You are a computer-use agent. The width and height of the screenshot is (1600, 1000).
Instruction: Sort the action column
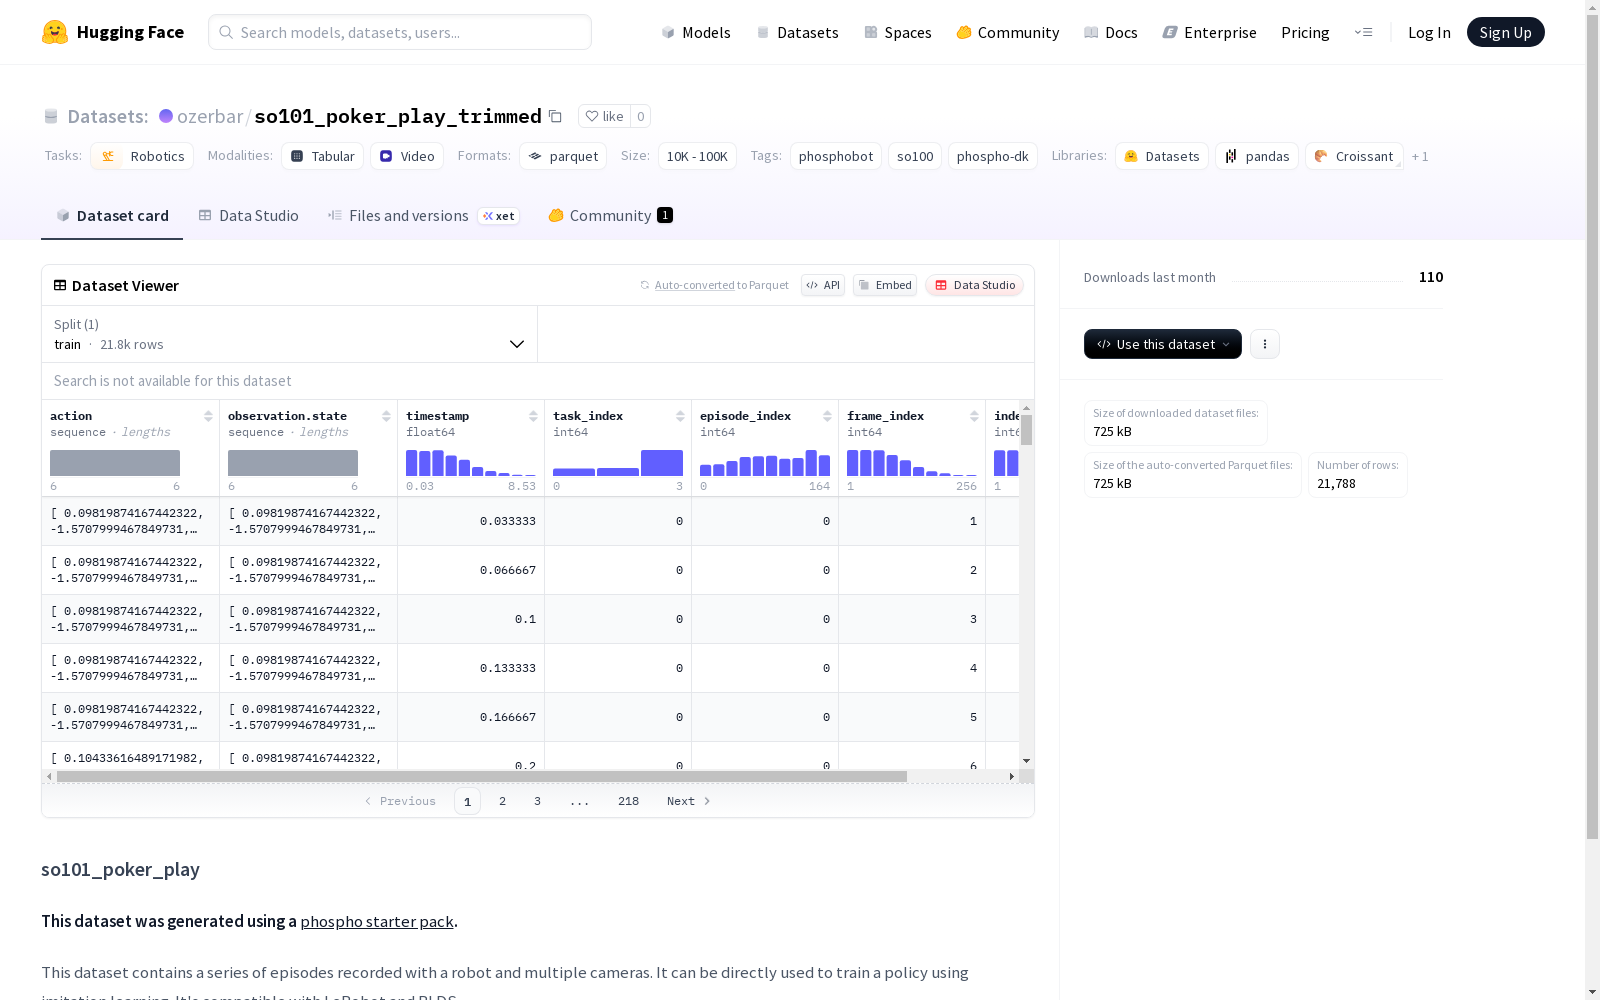click(x=208, y=416)
